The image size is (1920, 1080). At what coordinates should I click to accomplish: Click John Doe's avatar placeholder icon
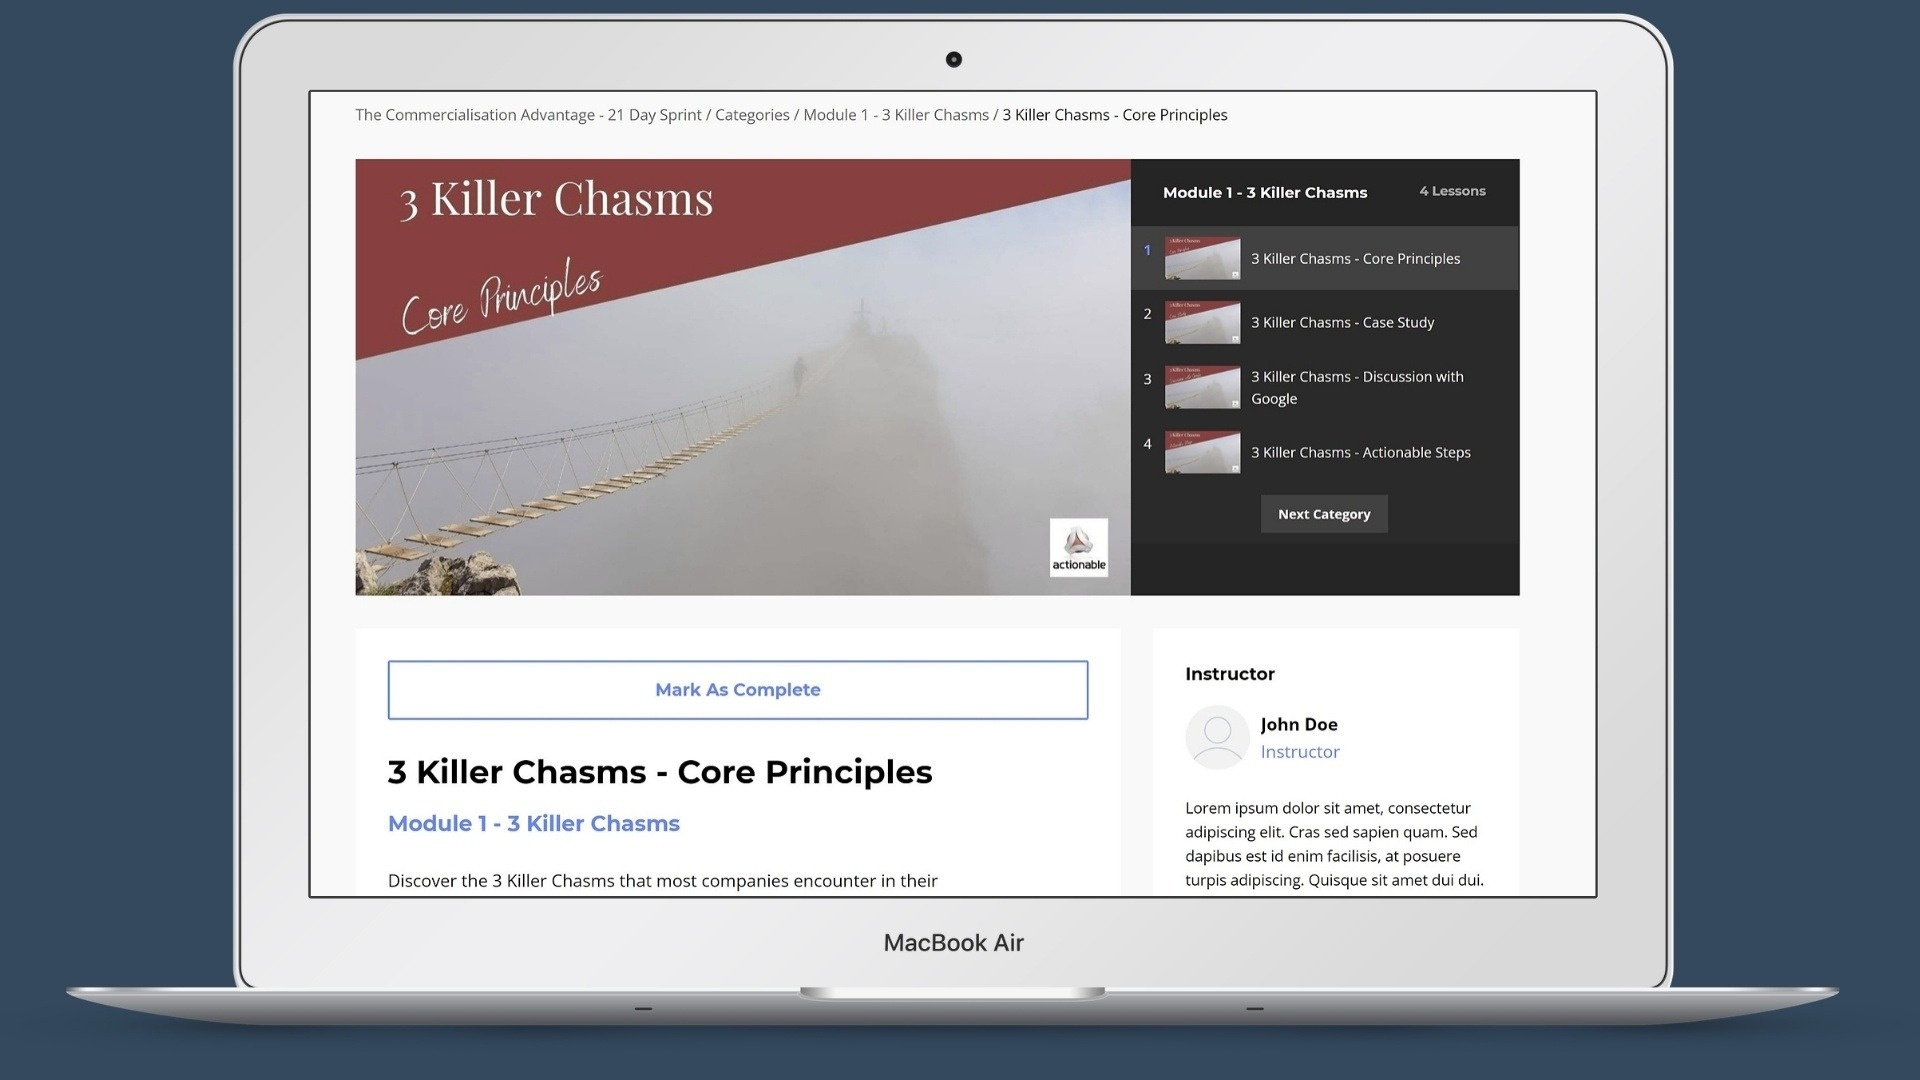click(x=1216, y=737)
